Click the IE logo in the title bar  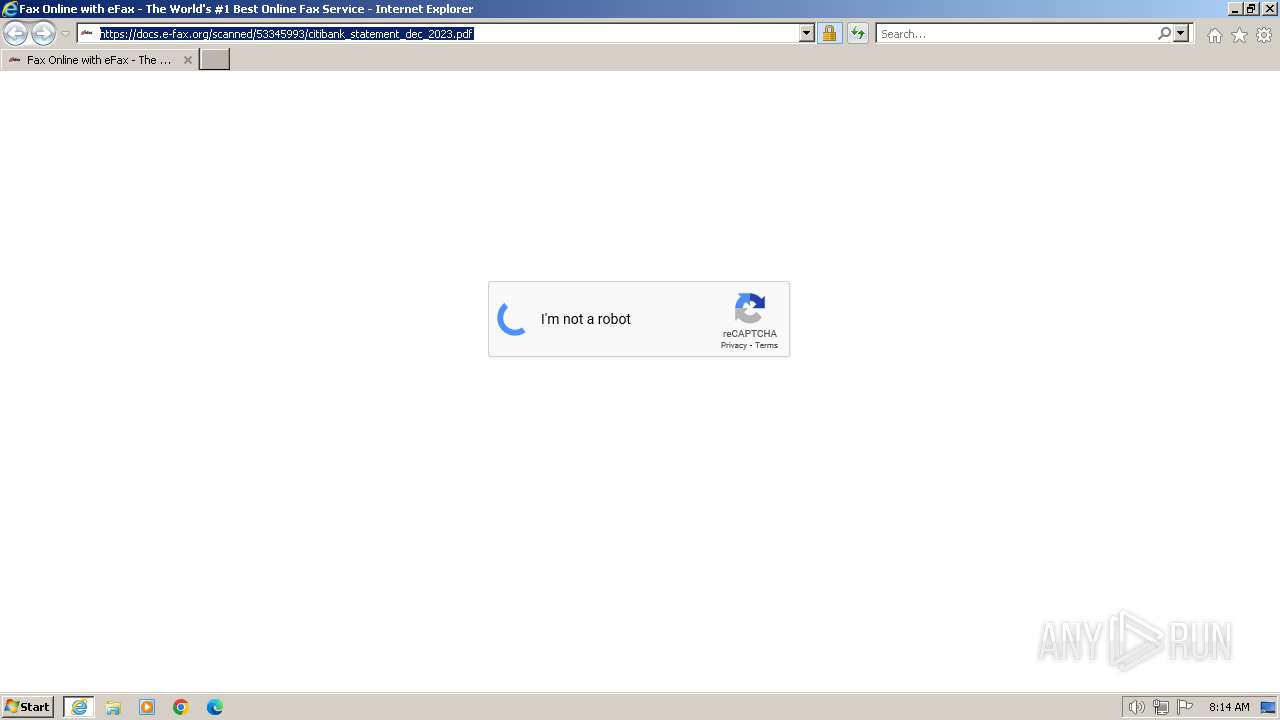coord(10,9)
